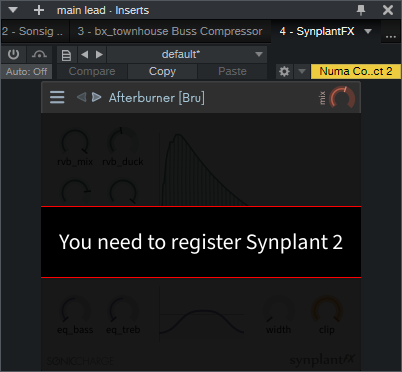Screen dimensions: 402x372
Task: Click the Numa Co..ct 2 focus button
Action: [x=356, y=71]
